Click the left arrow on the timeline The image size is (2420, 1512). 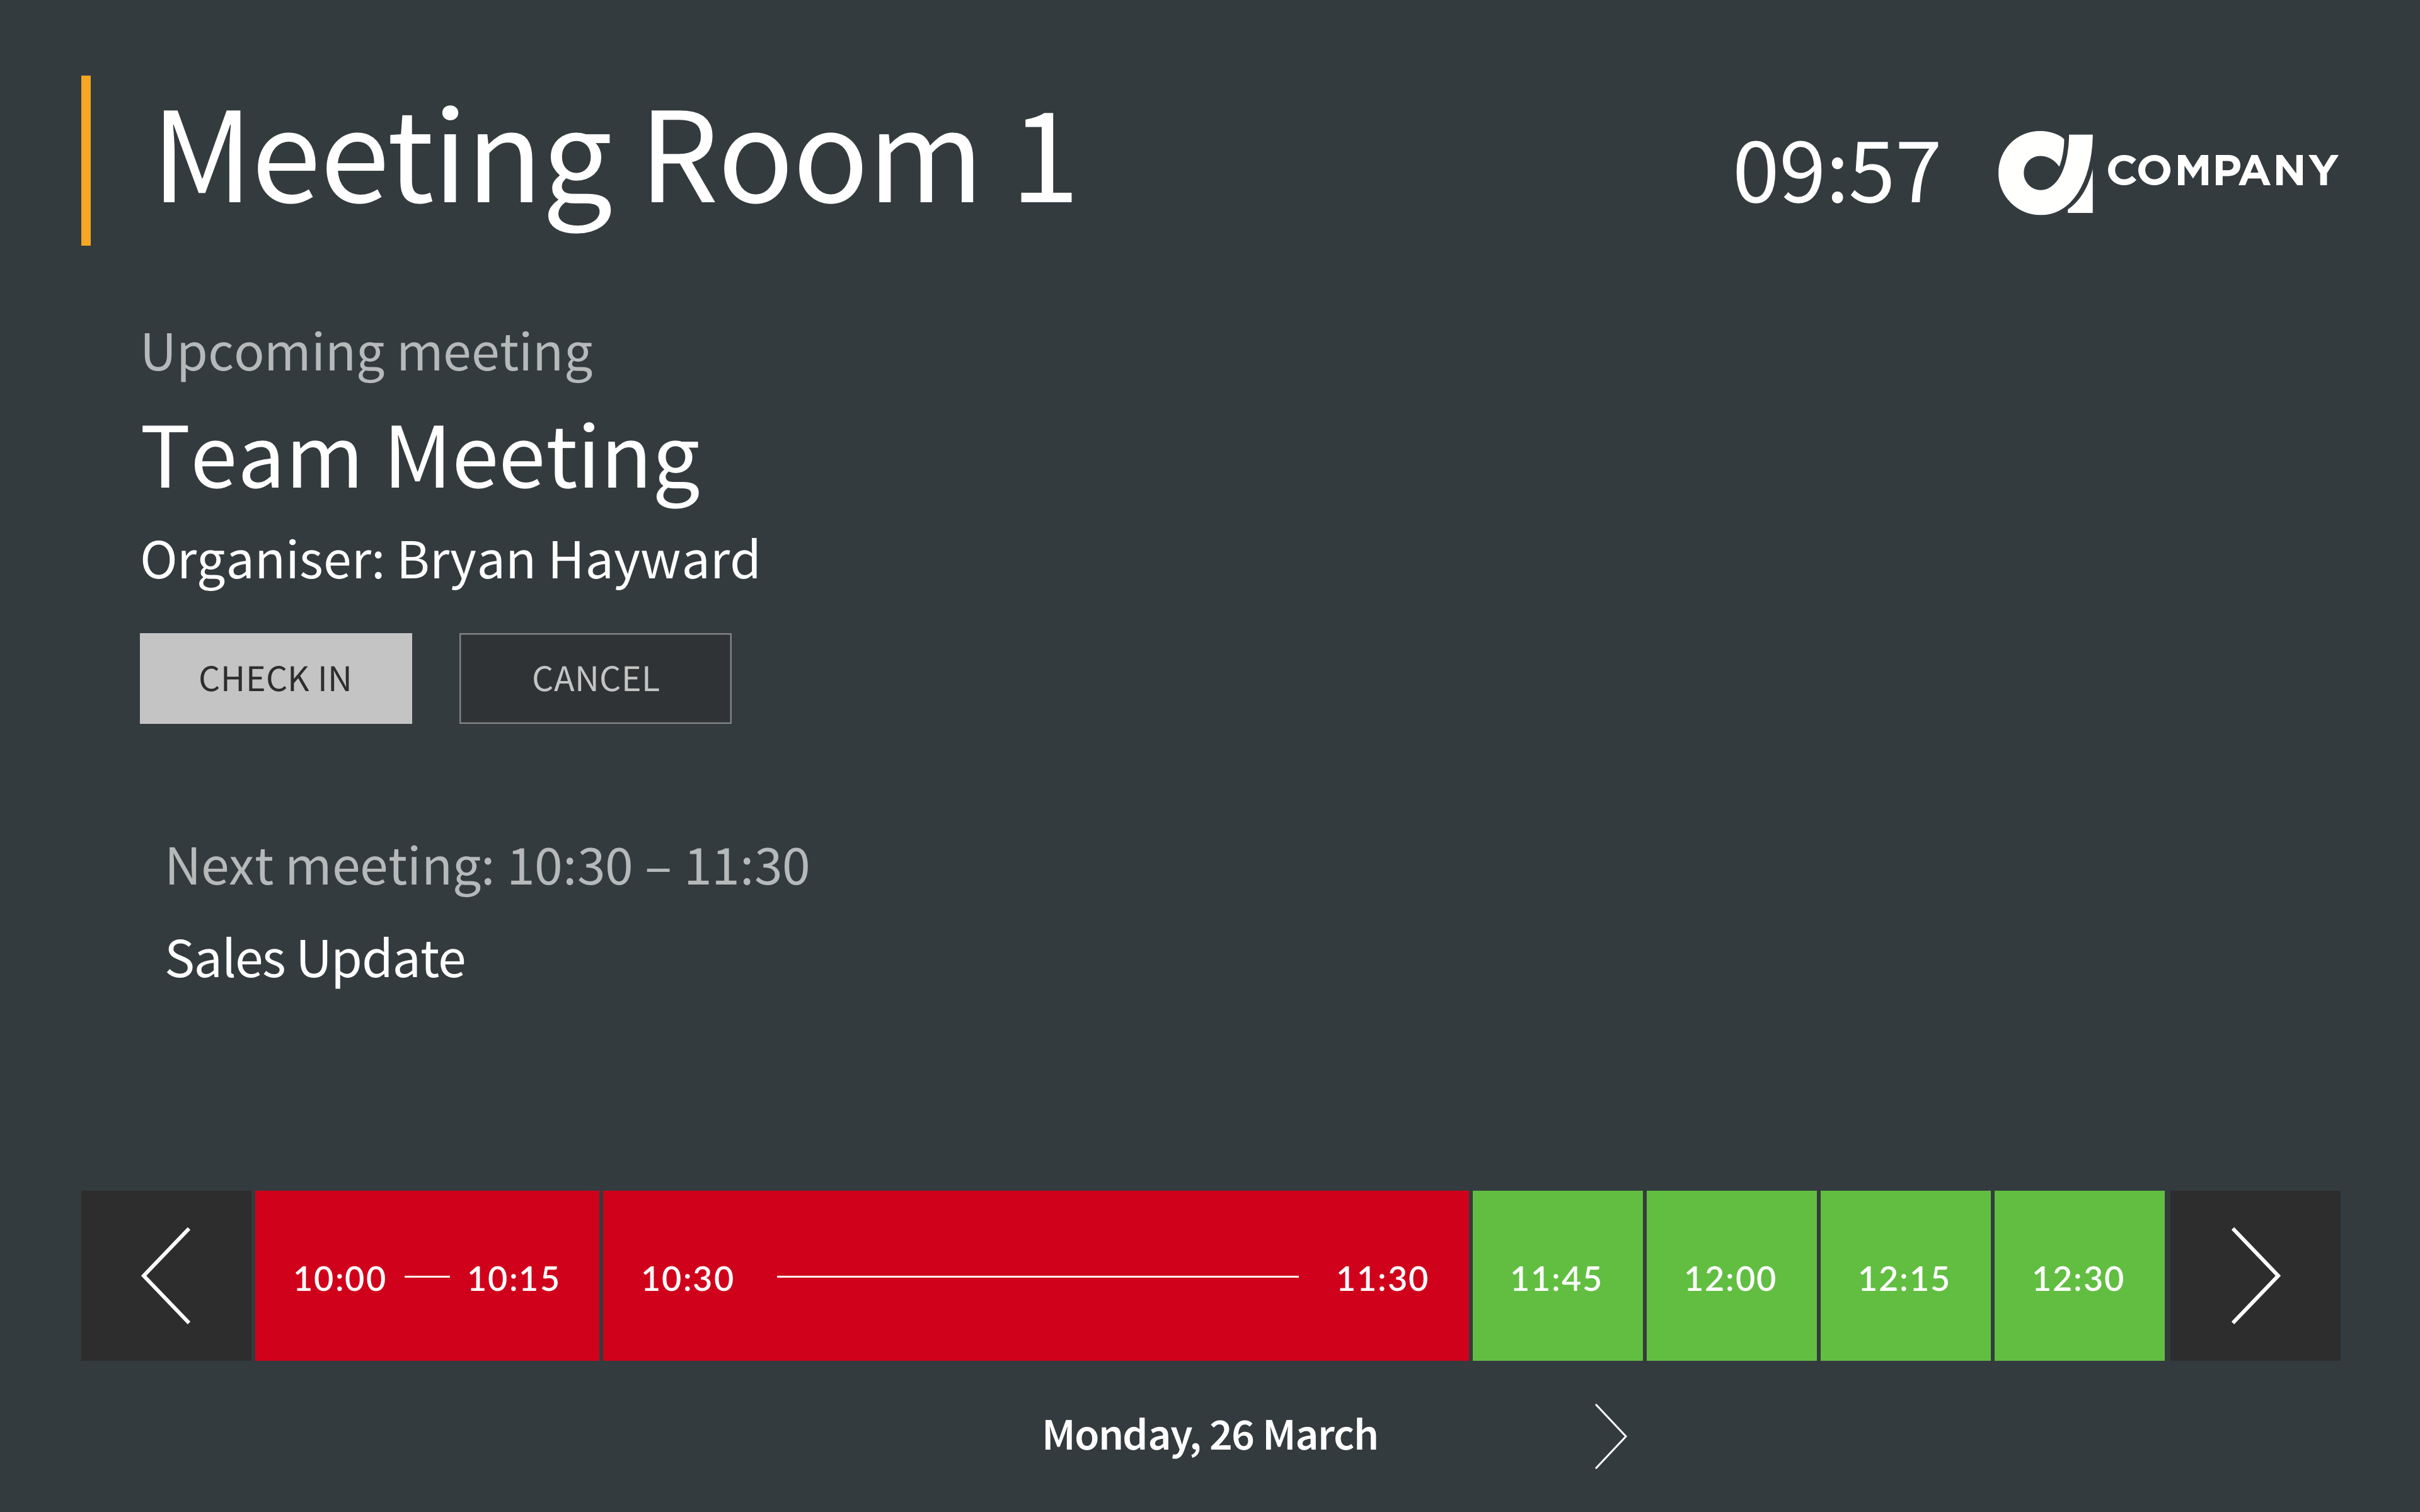(x=166, y=1275)
